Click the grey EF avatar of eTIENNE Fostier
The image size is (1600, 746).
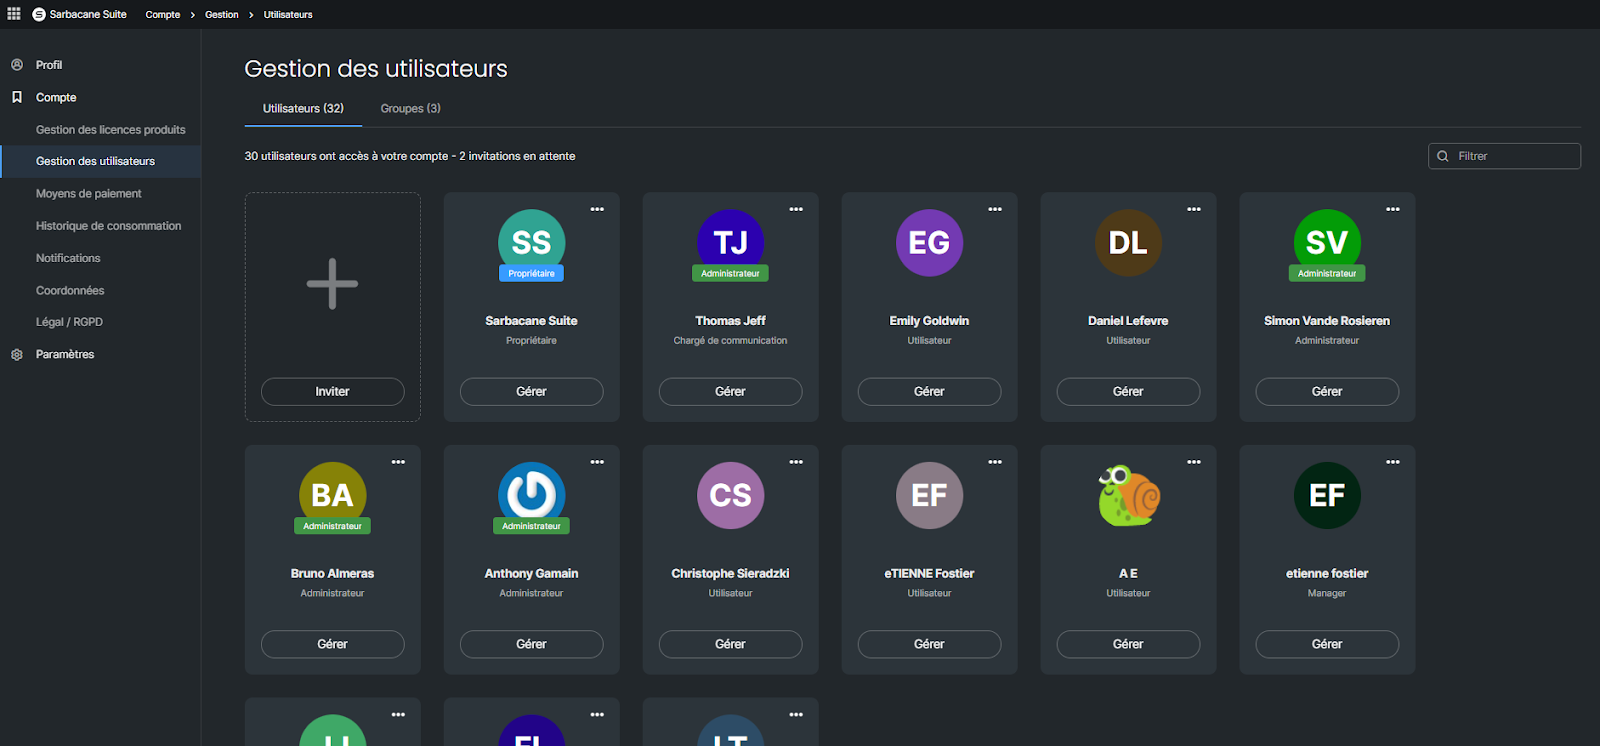[929, 495]
